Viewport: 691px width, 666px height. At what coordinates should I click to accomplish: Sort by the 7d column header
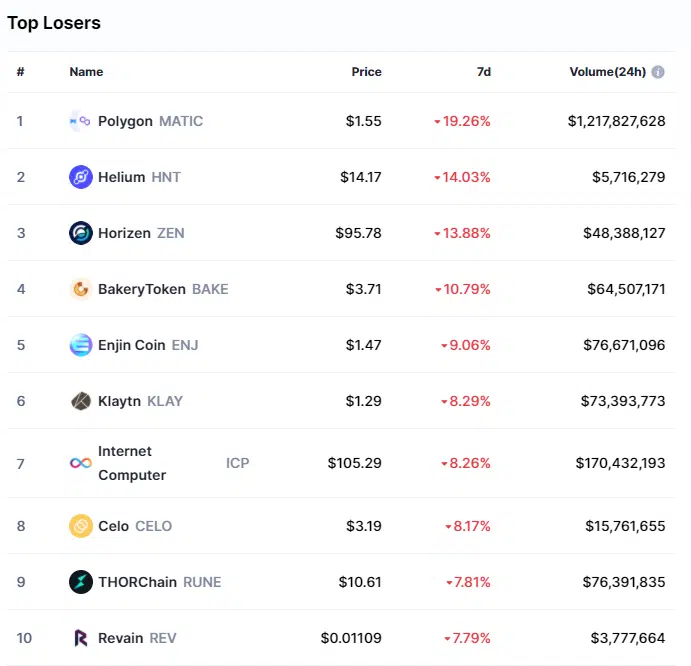(483, 72)
